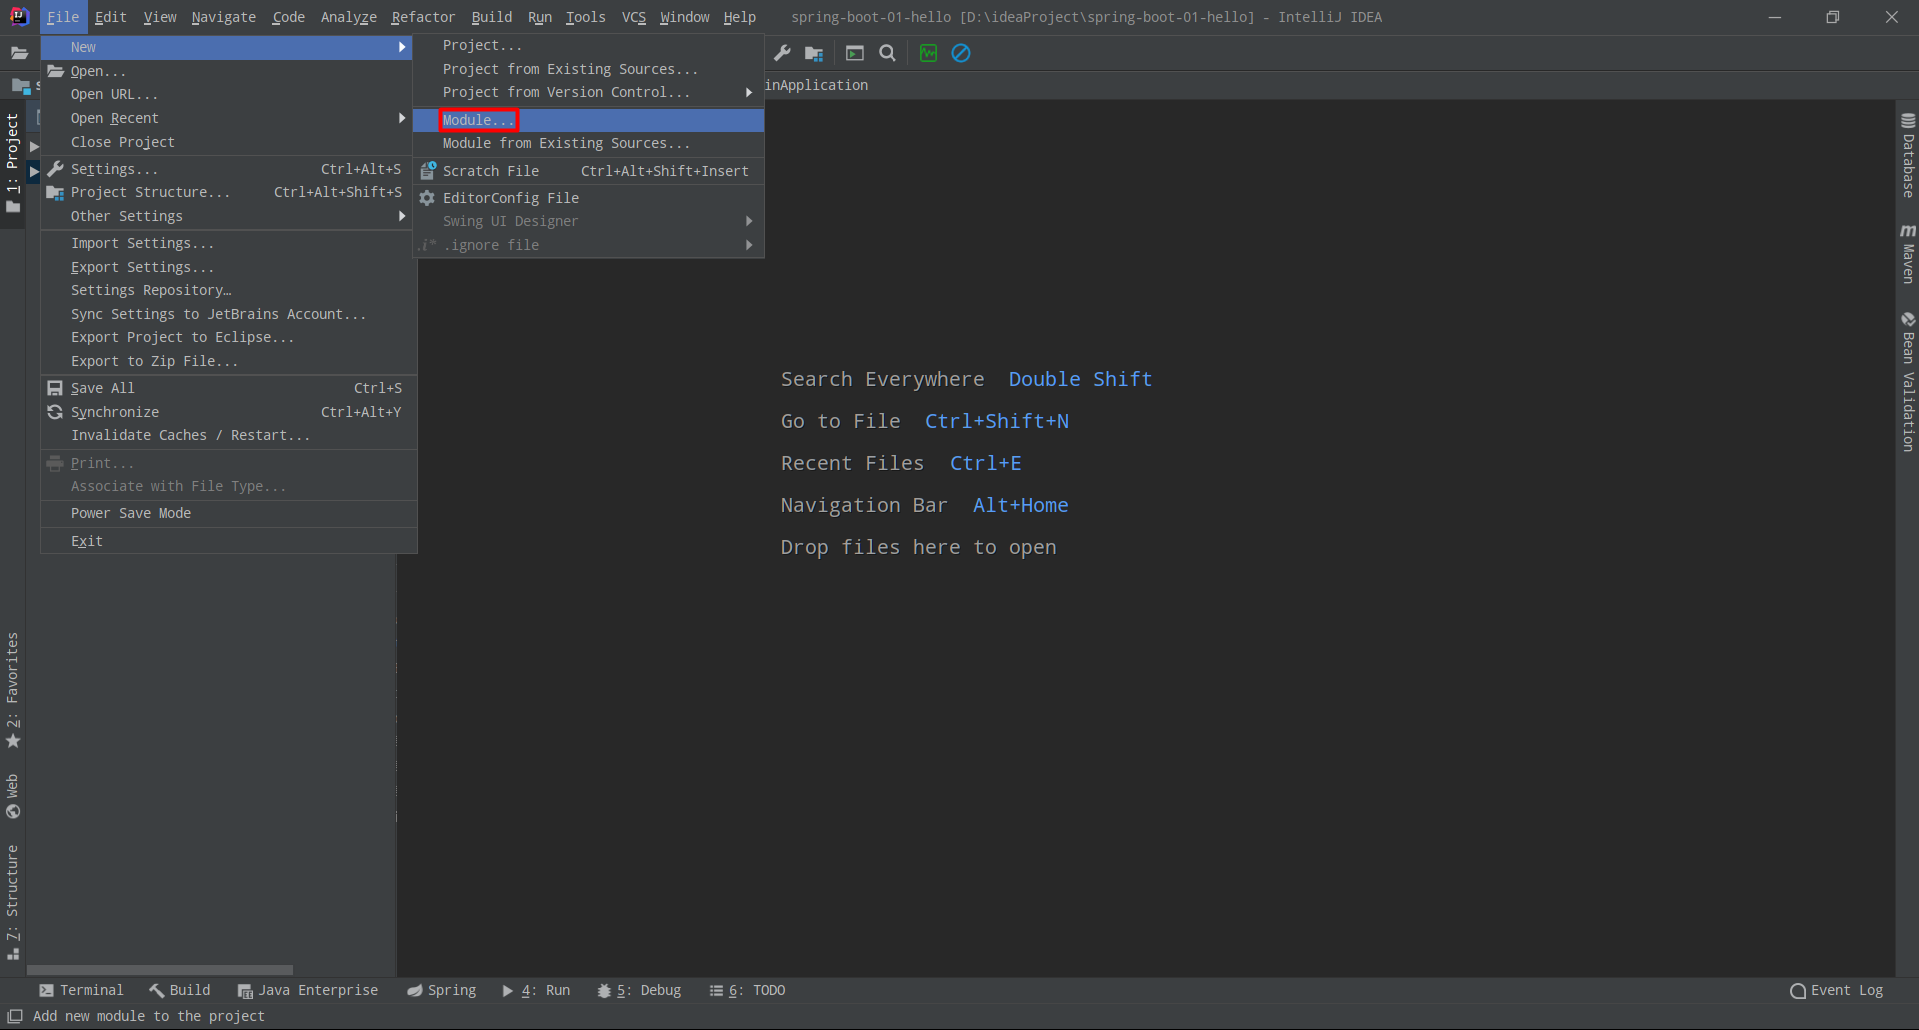Open the Help menu
This screenshot has height=1030, width=1919.
[x=740, y=17]
